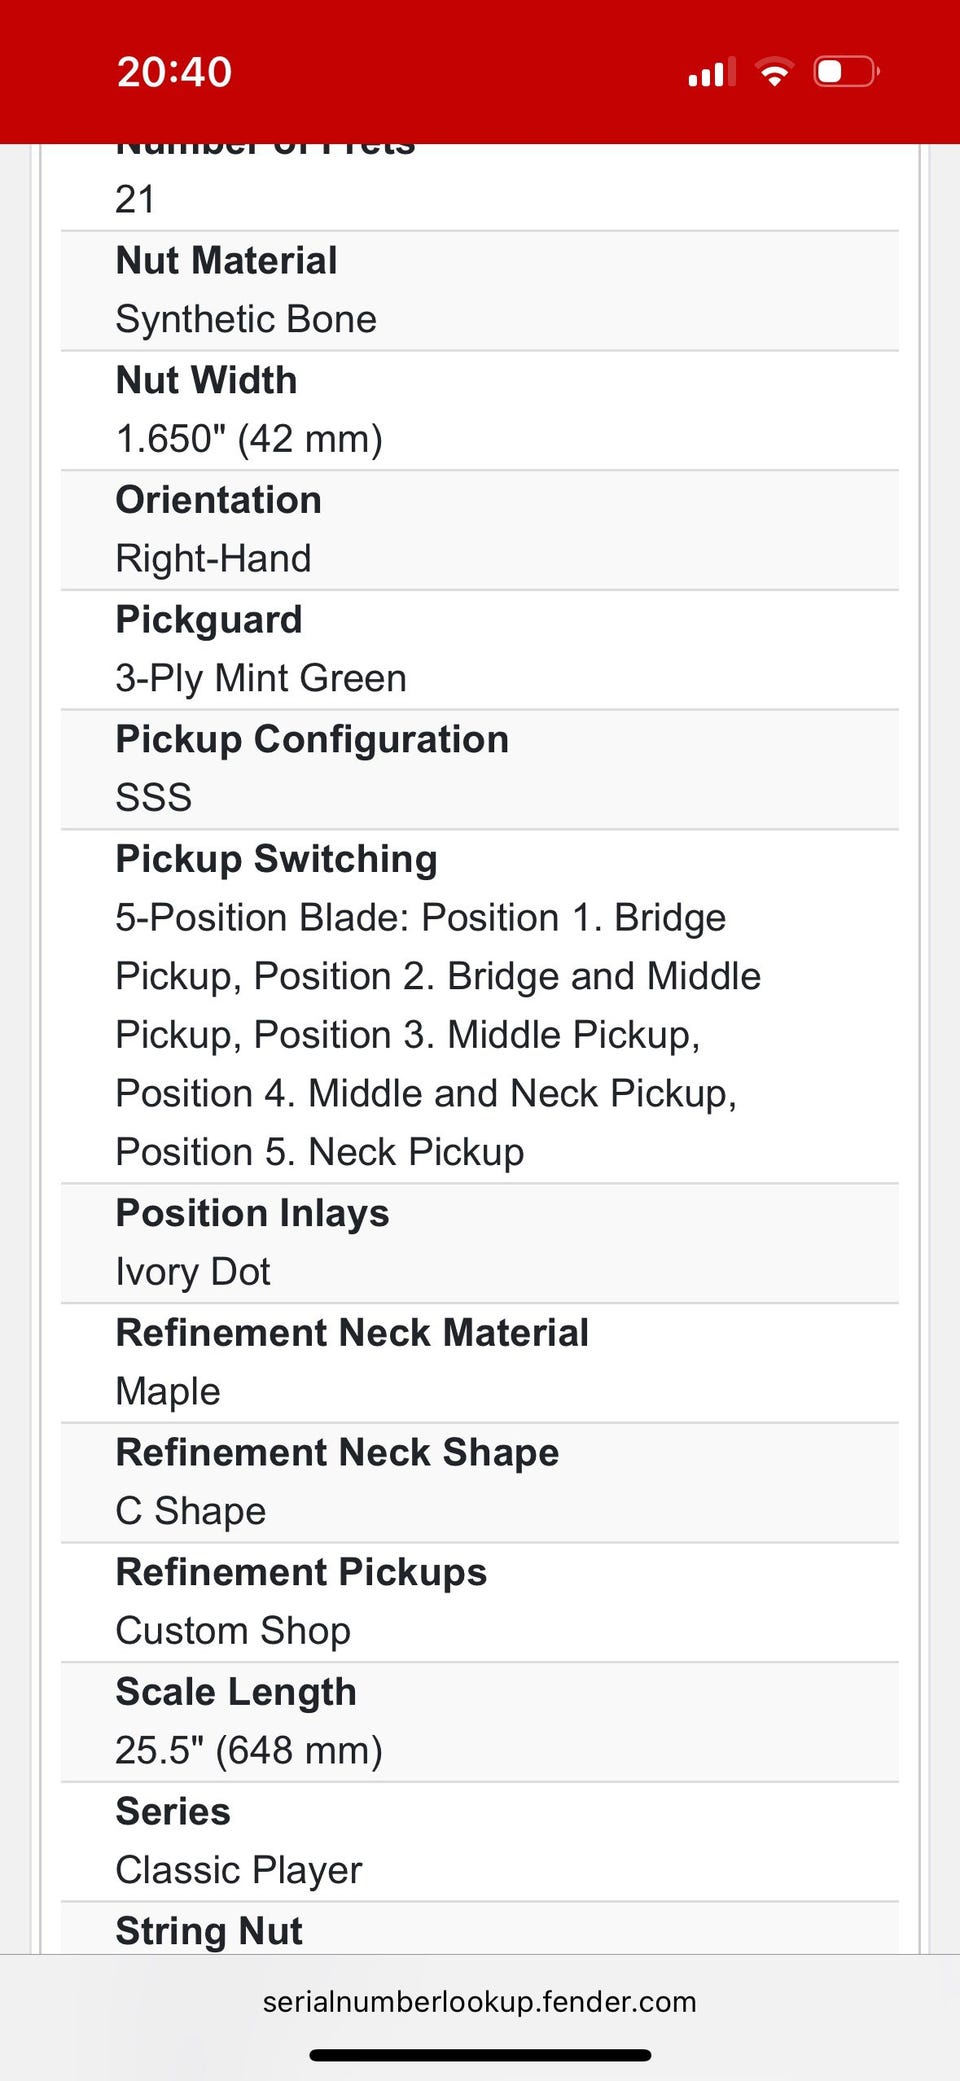Tap the 20:40 clock in status bar
Screen dimensions: 960x2081
pyautogui.click(x=174, y=73)
